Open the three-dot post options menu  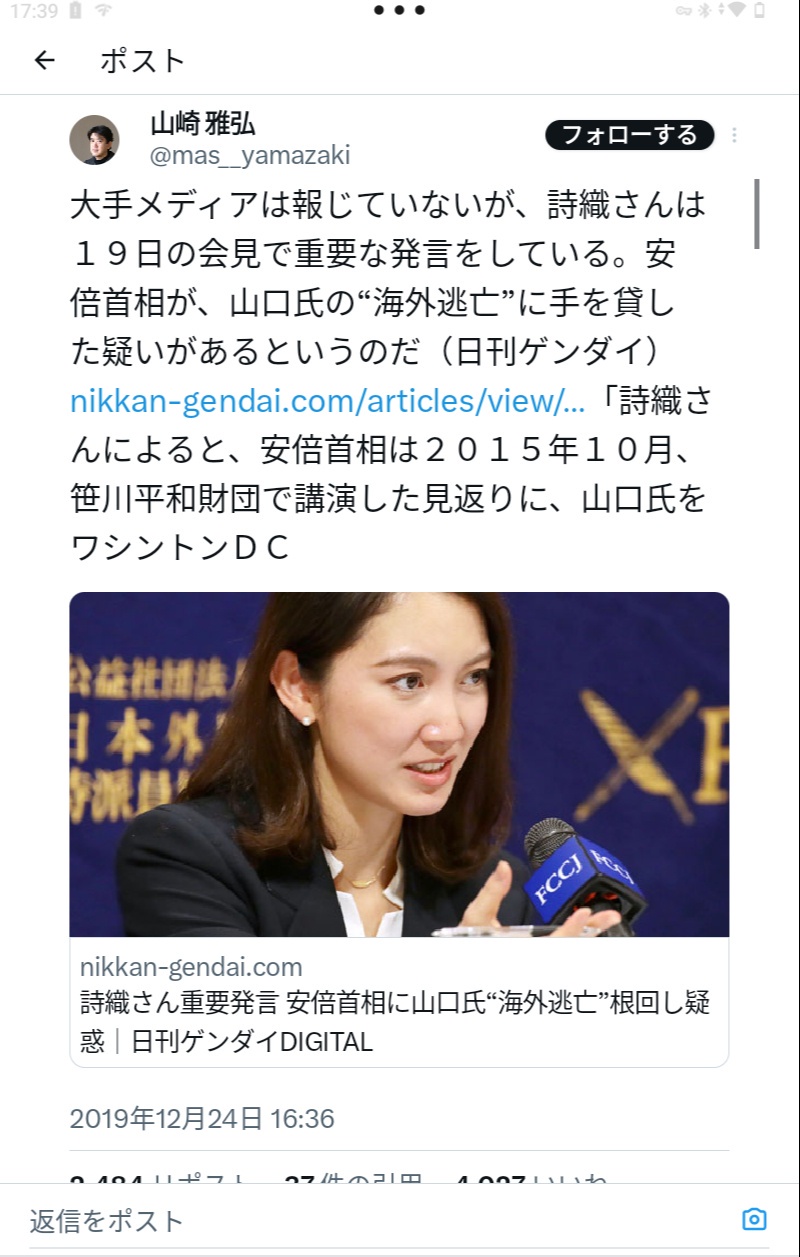[735, 135]
